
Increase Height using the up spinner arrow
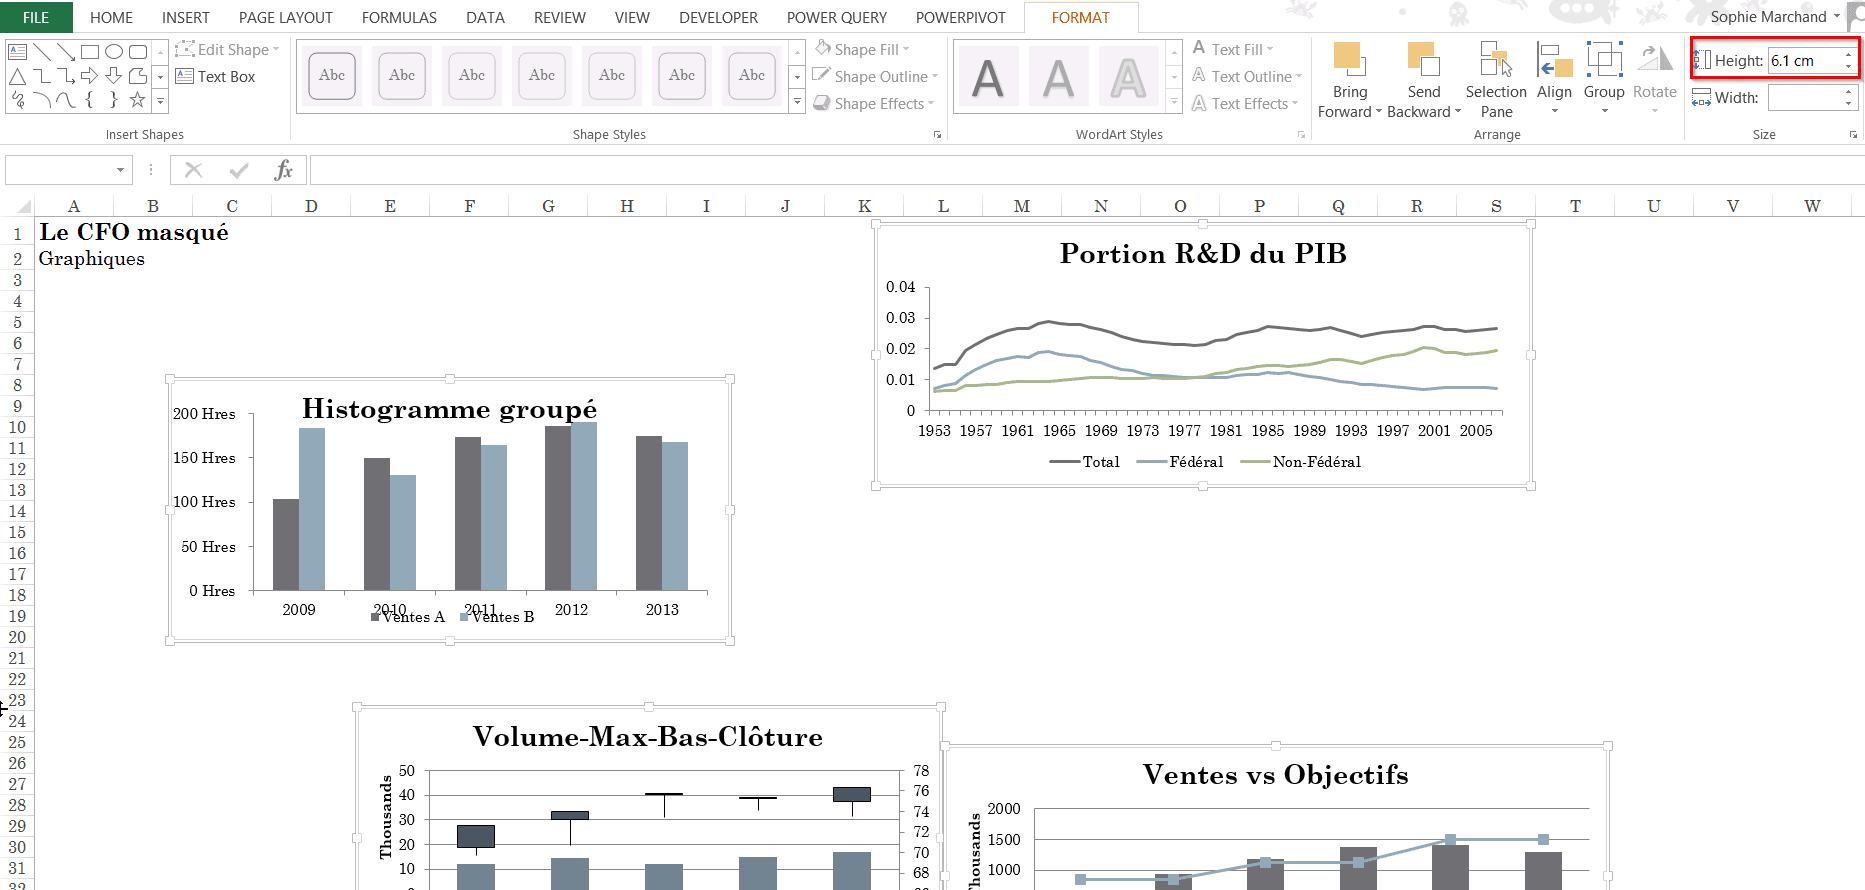(x=1848, y=55)
